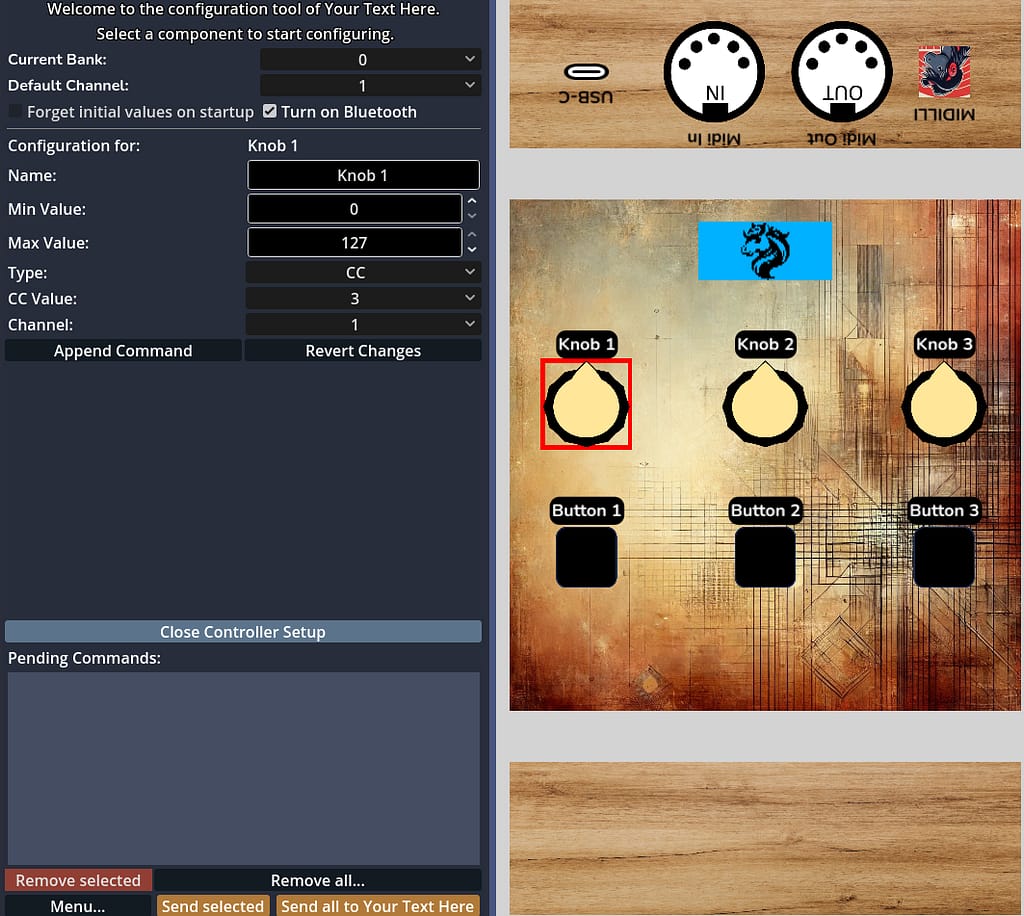Open the CC Value dropdown
The height and width of the screenshot is (916, 1024).
point(363,299)
